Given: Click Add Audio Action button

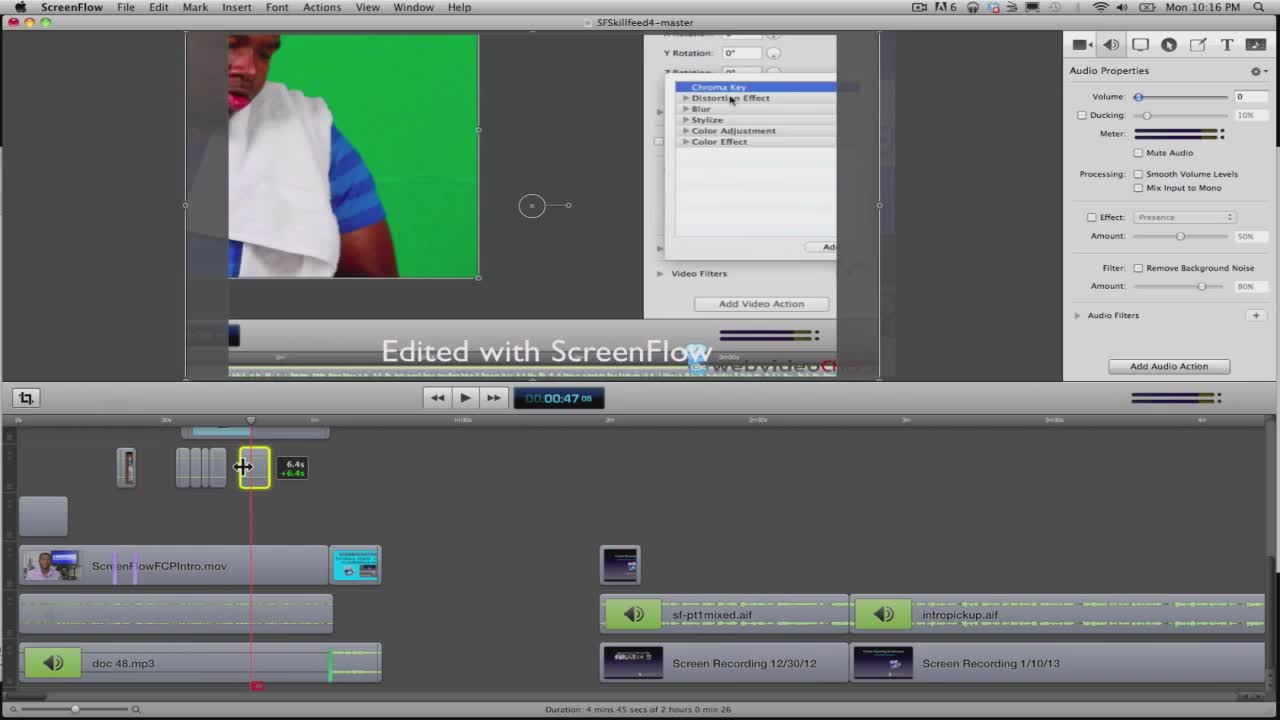Looking at the screenshot, I should [1169, 366].
